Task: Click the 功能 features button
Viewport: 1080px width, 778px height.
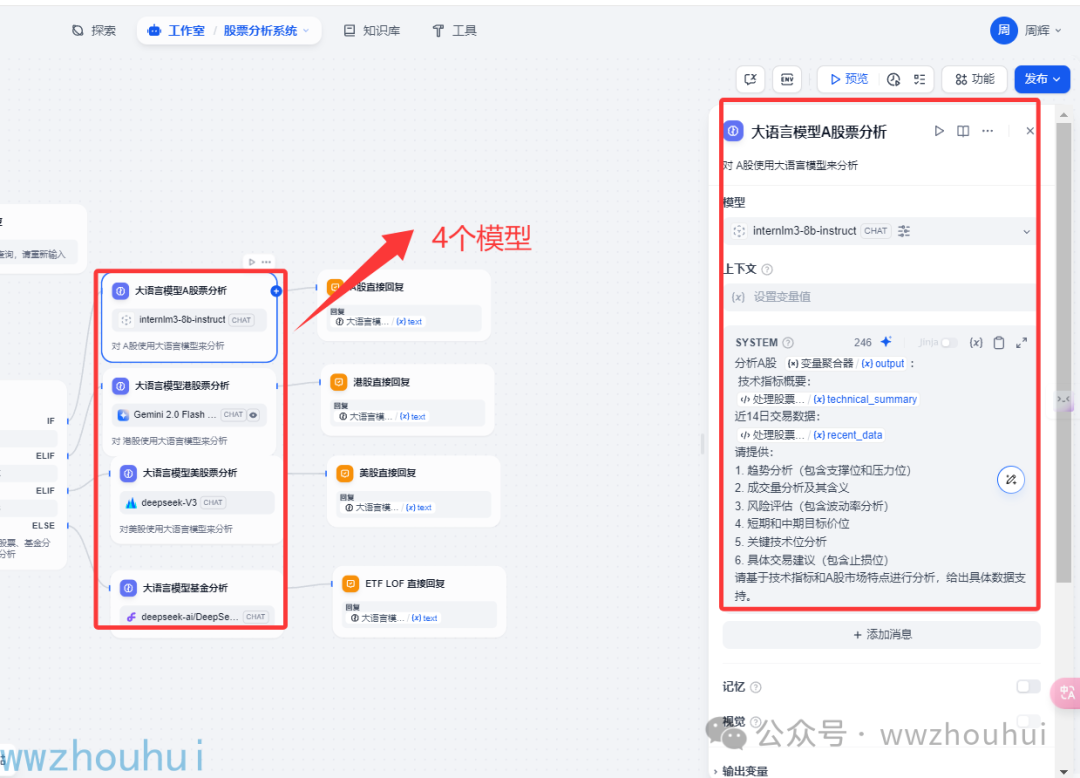Action: tap(974, 79)
